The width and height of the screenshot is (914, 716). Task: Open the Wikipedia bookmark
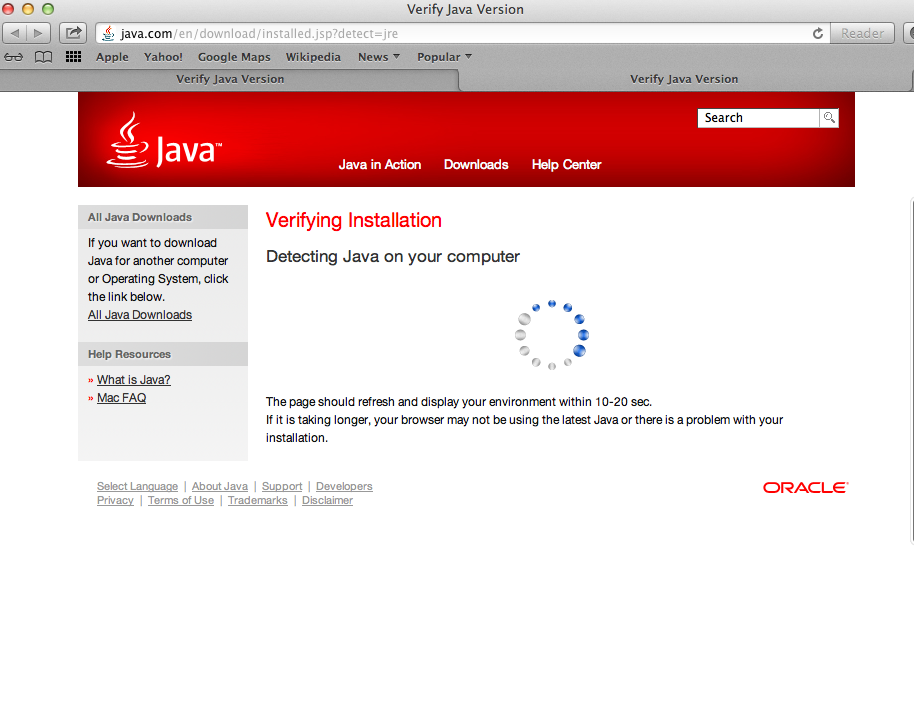pyautogui.click(x=313, y=57)
